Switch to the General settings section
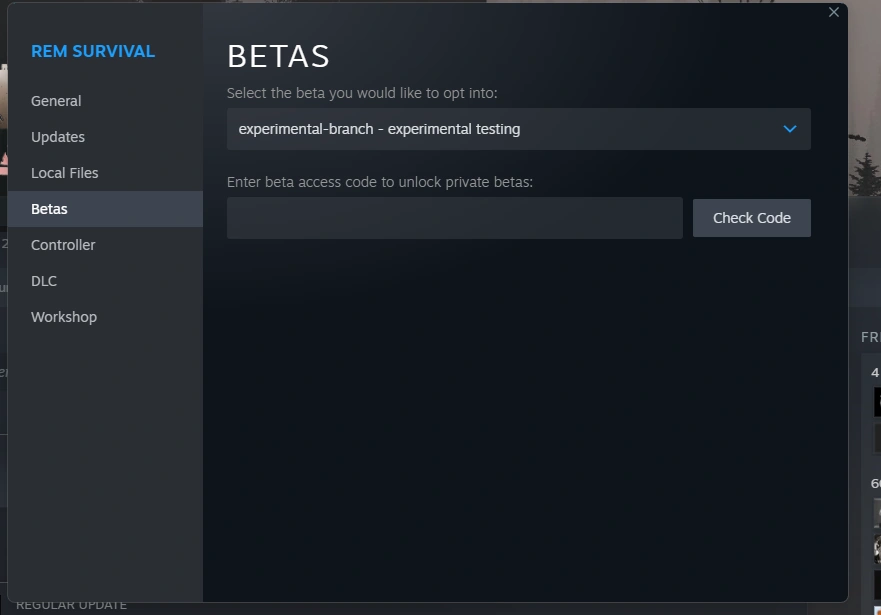Screen dimensions: 881x615 click(x=56, y=101)
